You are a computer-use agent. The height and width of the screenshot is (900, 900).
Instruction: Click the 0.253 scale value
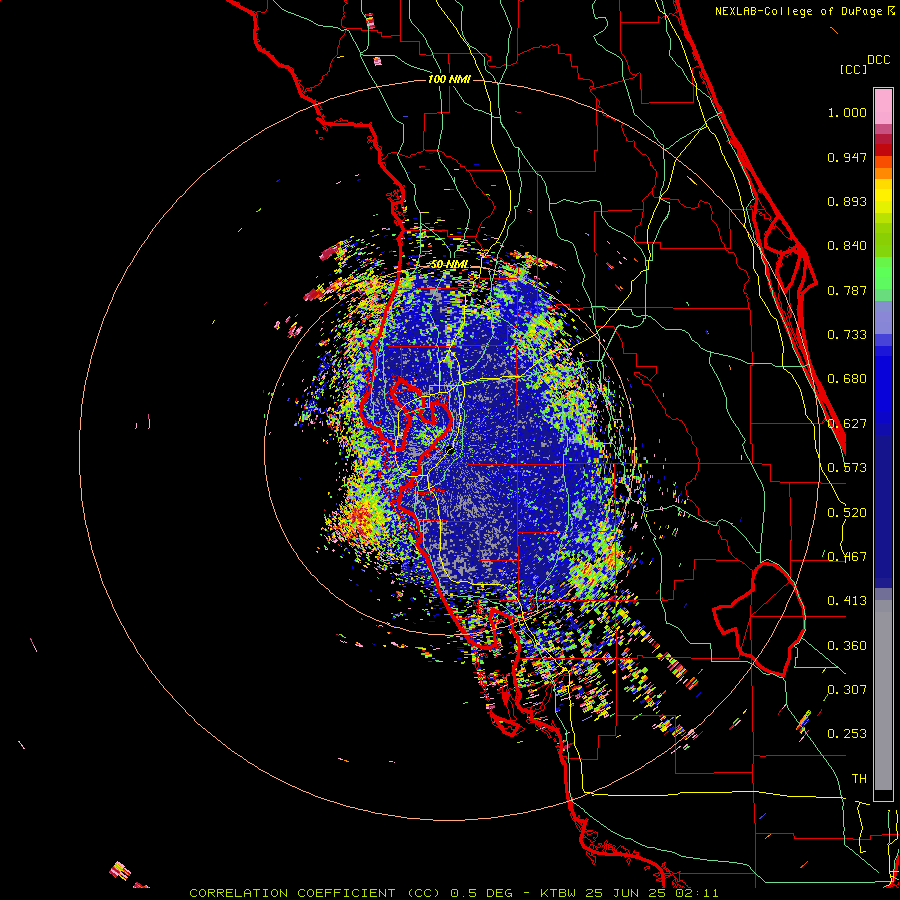(847, 734)
